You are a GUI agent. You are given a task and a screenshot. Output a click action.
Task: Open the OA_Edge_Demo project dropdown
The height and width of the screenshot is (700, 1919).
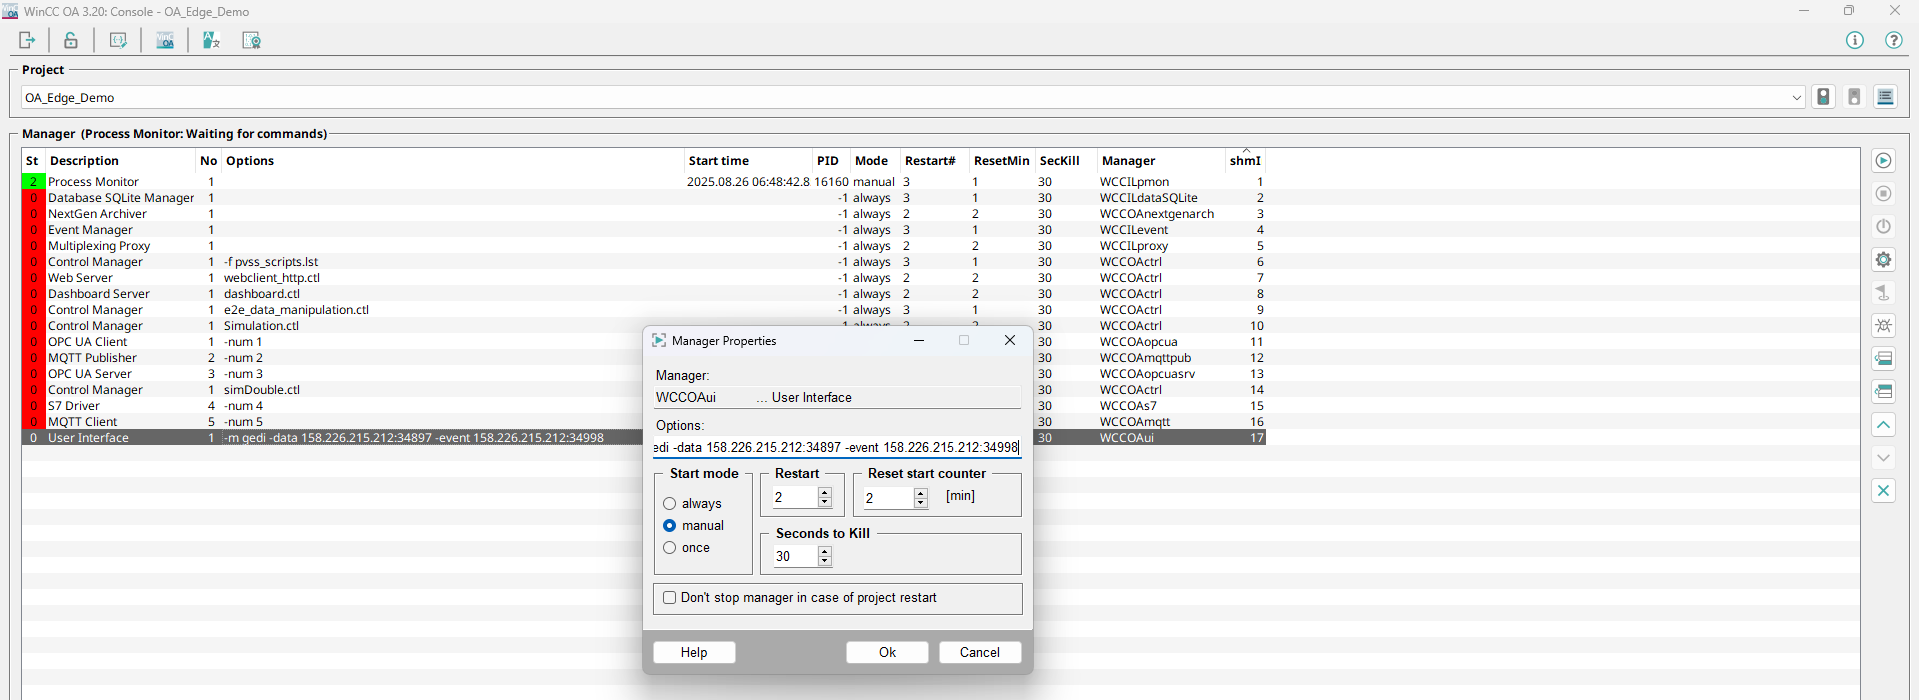click(1796, 98)
